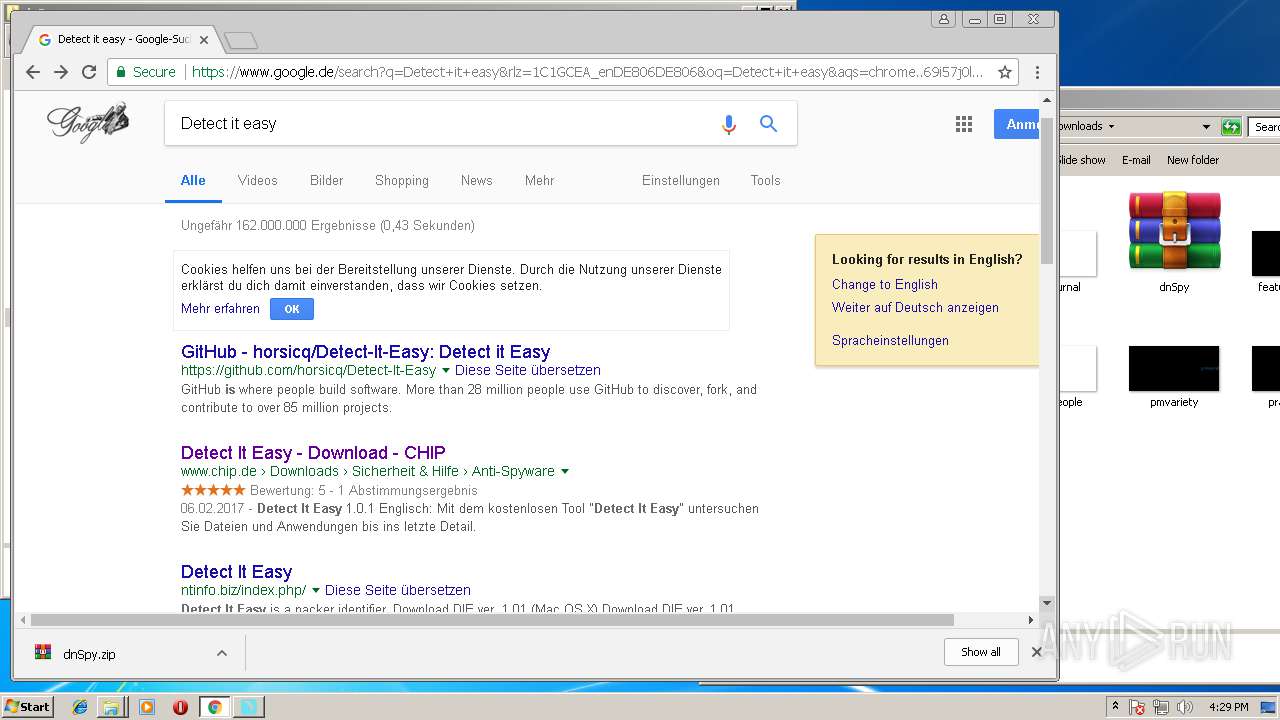Screen dimensions: 1280x720
Task: Close the Detect it easy browser tab
Action: coord(204,40)
